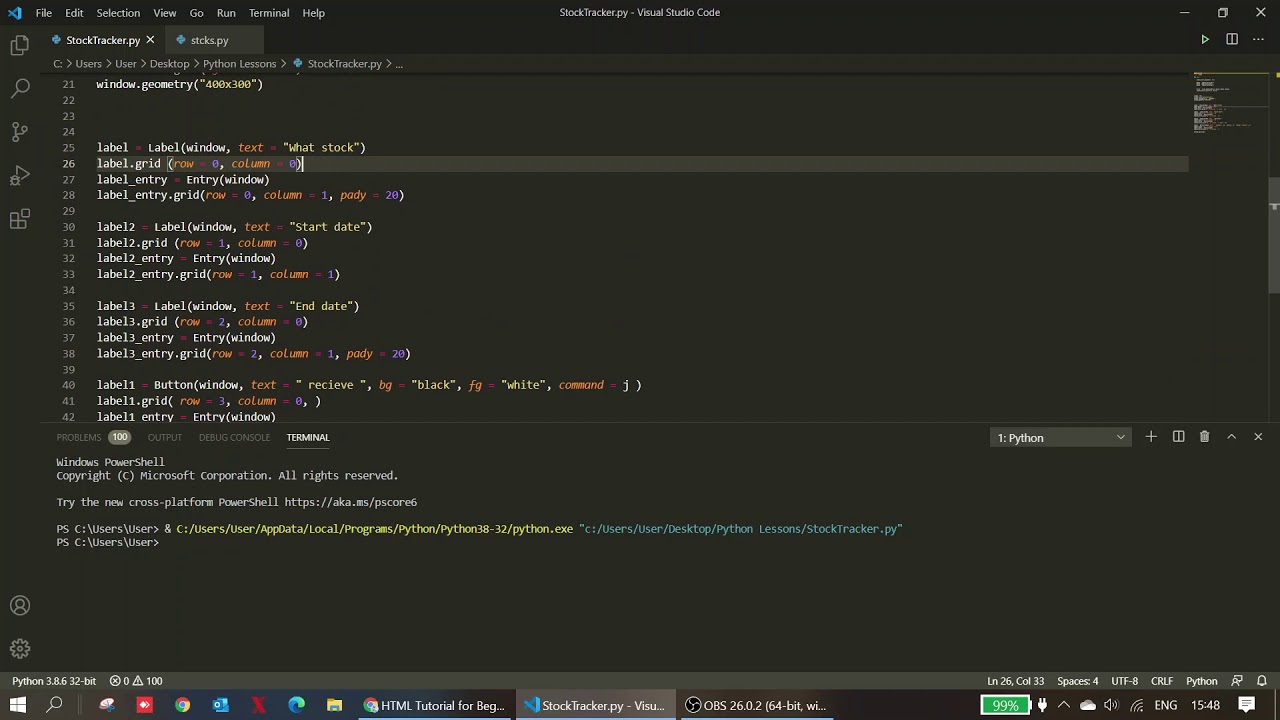
Task: Click 'Ln 26, Col 33' in status bar
Action: (x=1015, y=681)
